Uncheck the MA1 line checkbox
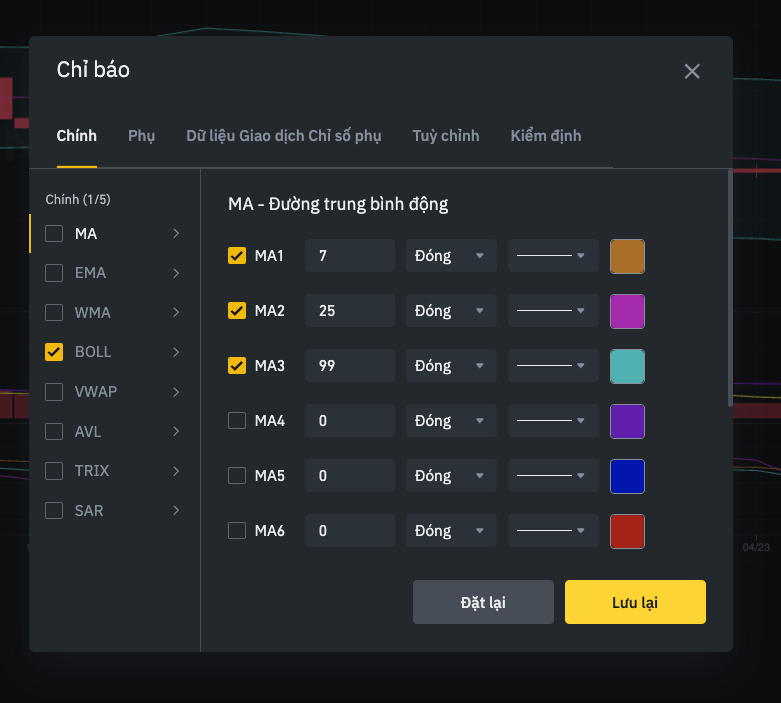 [x=237, y=256]
